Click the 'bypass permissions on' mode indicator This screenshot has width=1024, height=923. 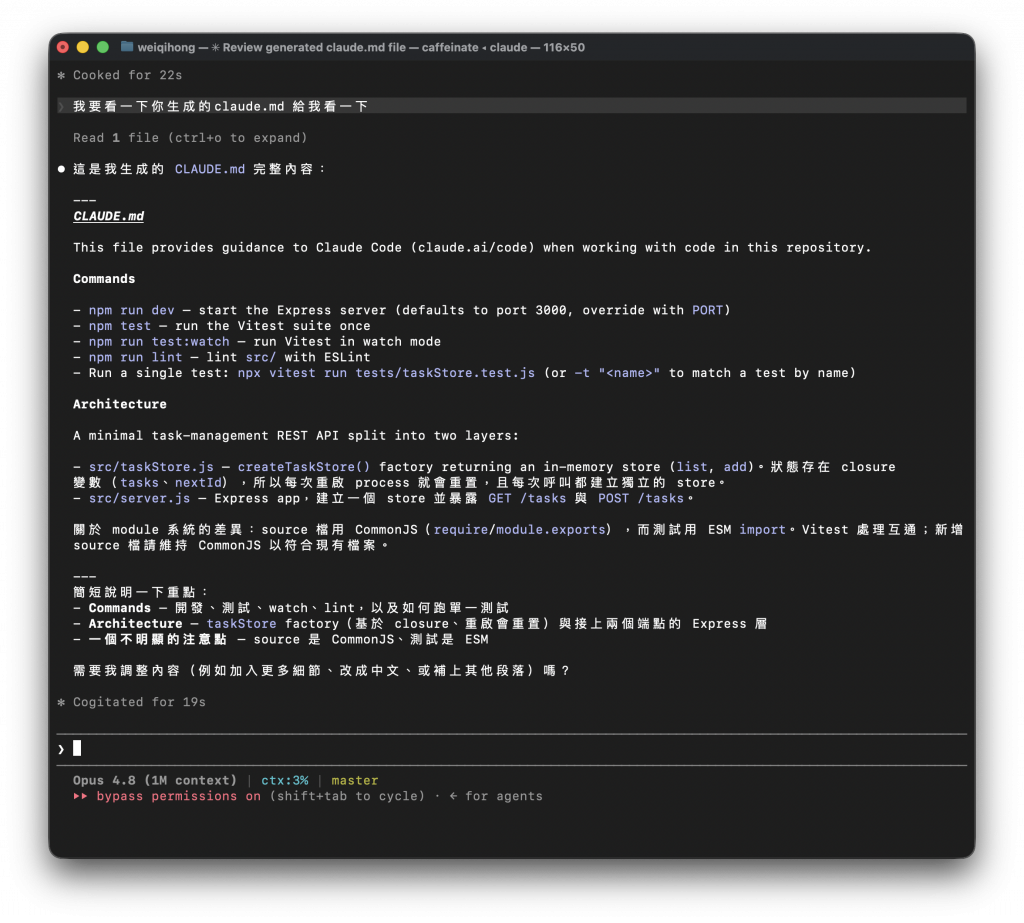178,796
